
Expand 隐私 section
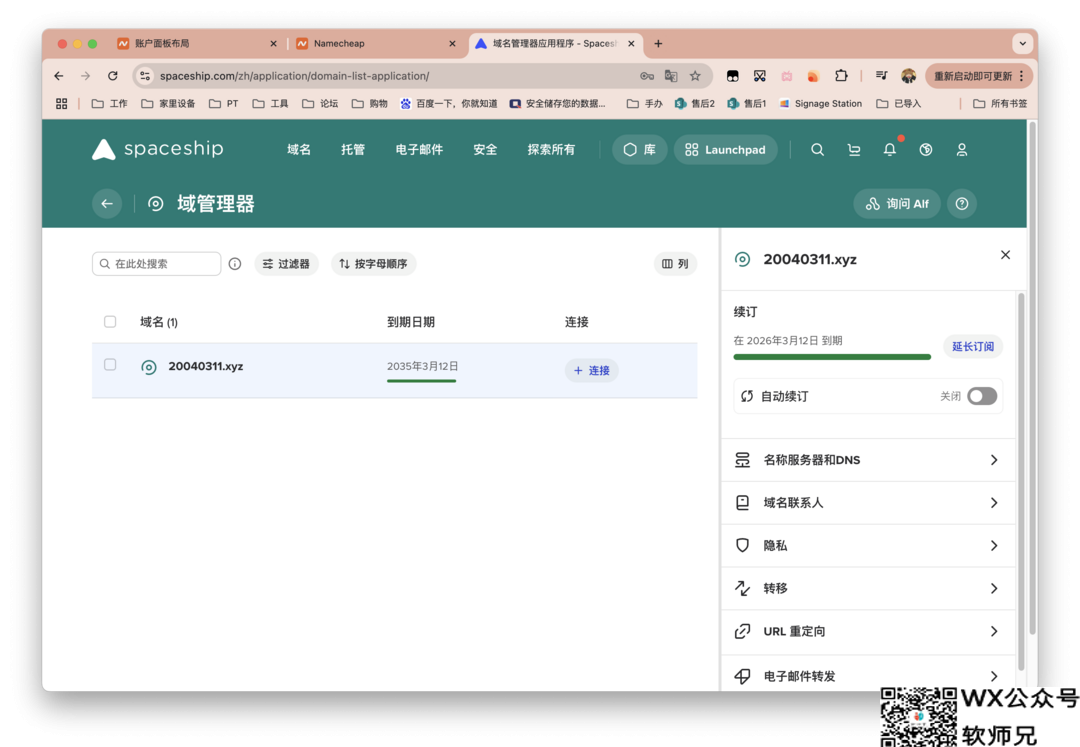[868, 545]
